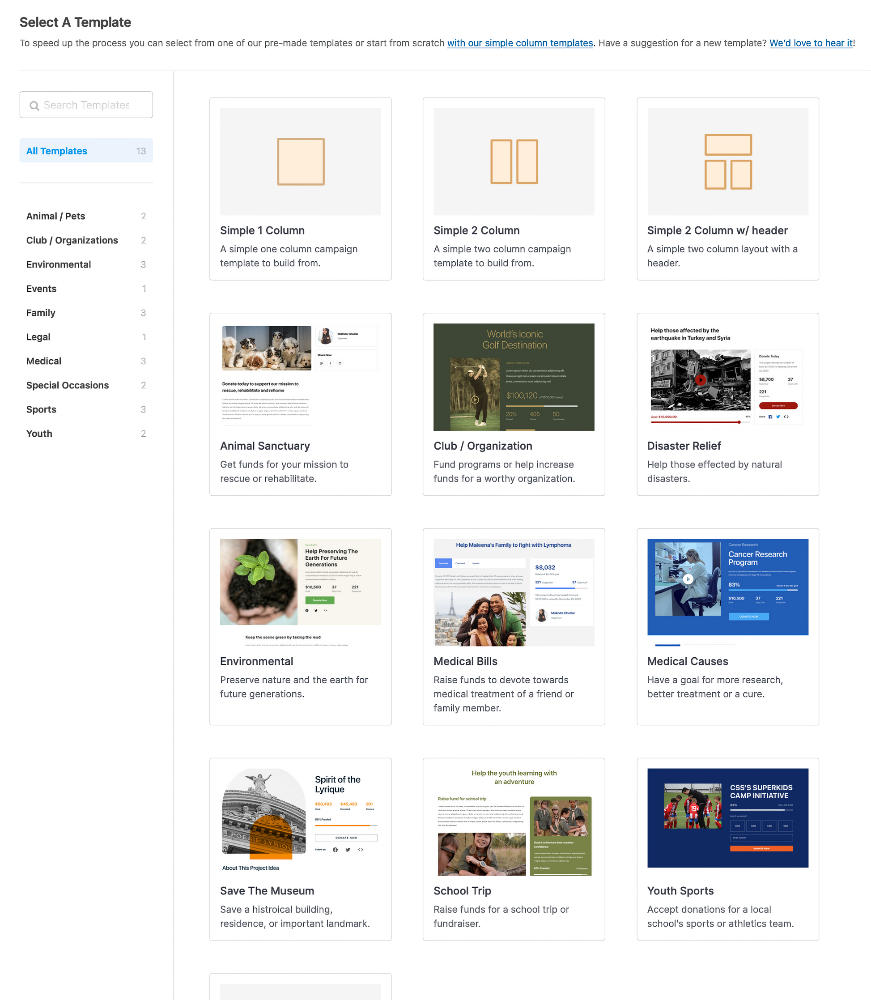Click 'Raise funds for a school trip' description
Screen dimensions: 871x1000
point(501,916)
